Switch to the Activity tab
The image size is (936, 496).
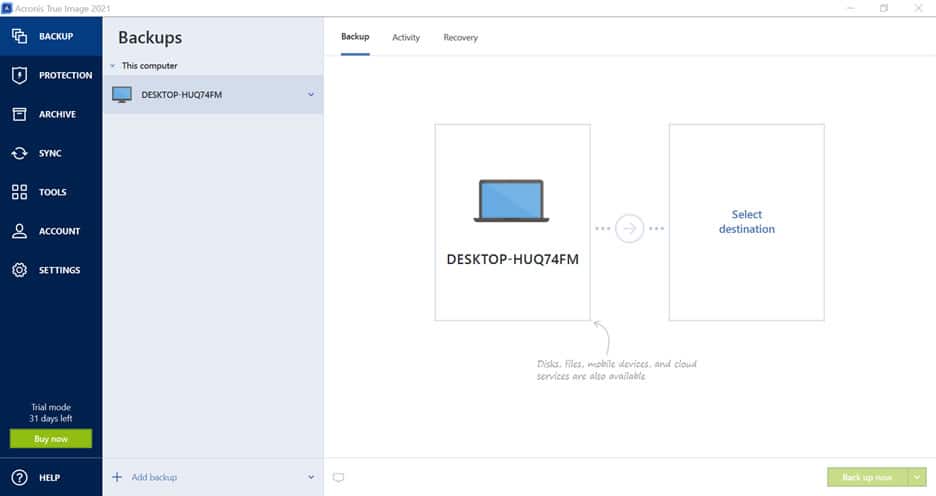pyautogui.click(x=406, y=37)
